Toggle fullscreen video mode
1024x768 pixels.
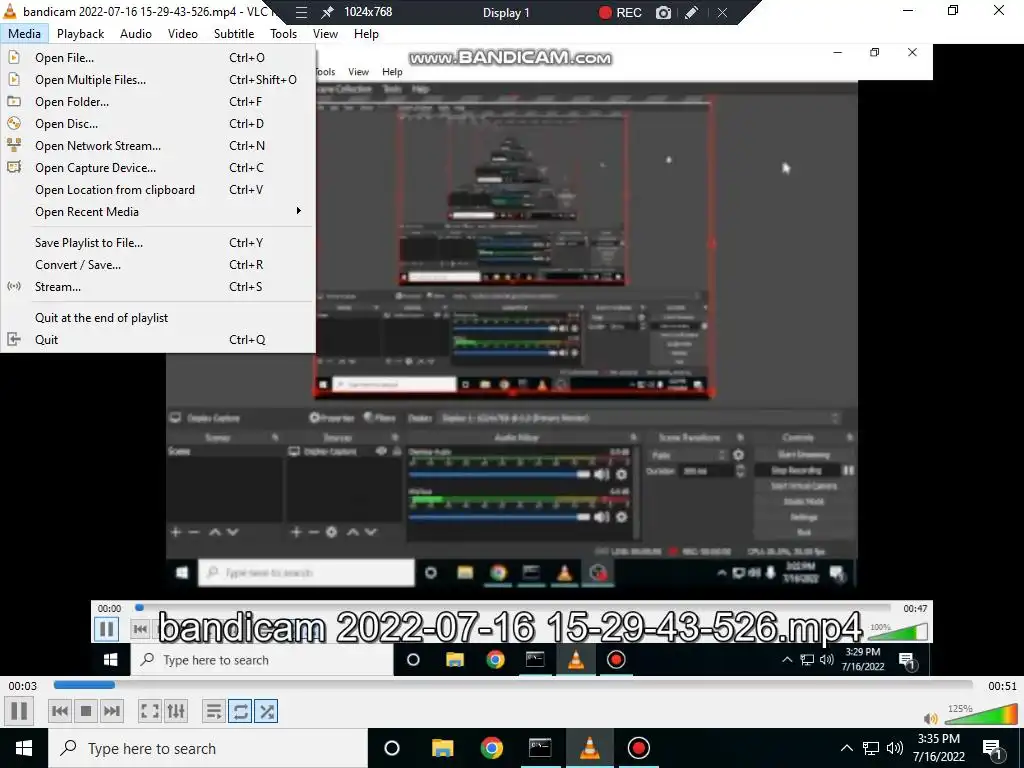pos(150,711)
